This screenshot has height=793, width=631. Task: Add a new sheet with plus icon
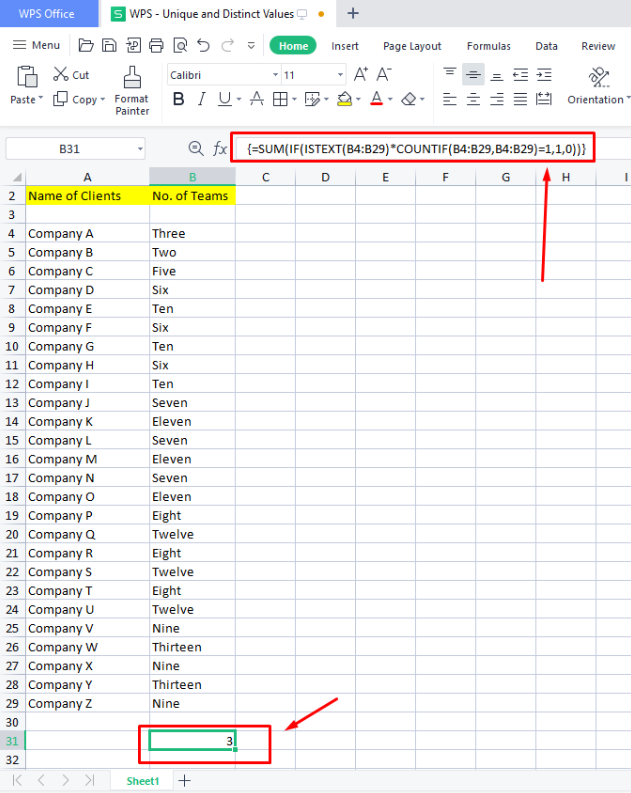point(184,780)
